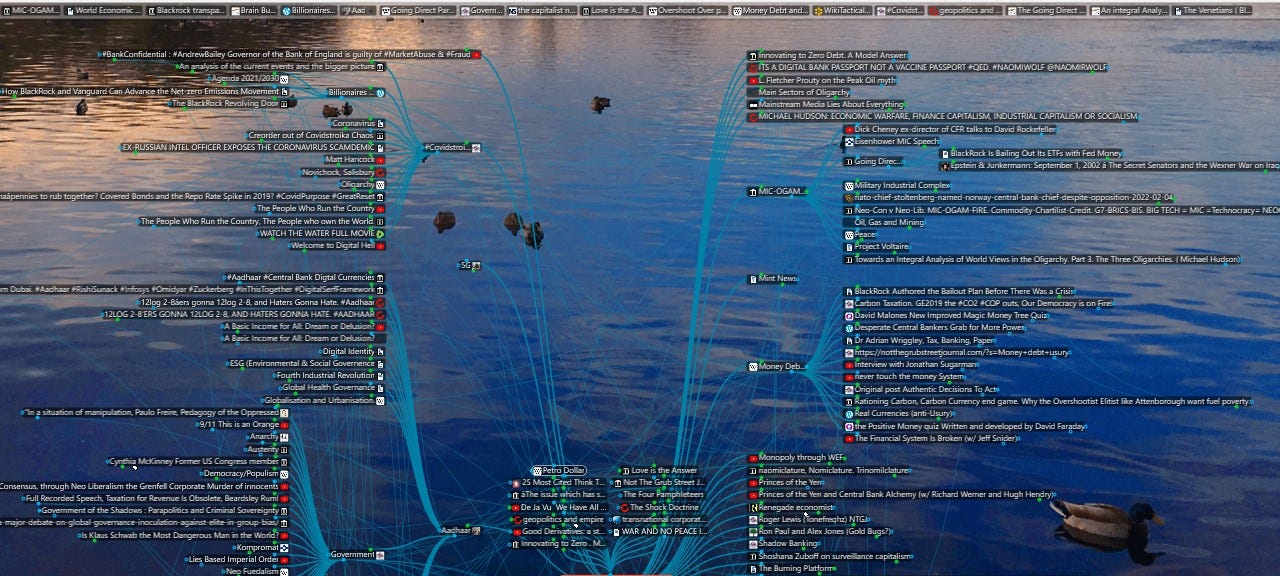This screenshot has width=1280, height=576.
Task: Select Digital Identity thought
Action: tap(353, 351)
